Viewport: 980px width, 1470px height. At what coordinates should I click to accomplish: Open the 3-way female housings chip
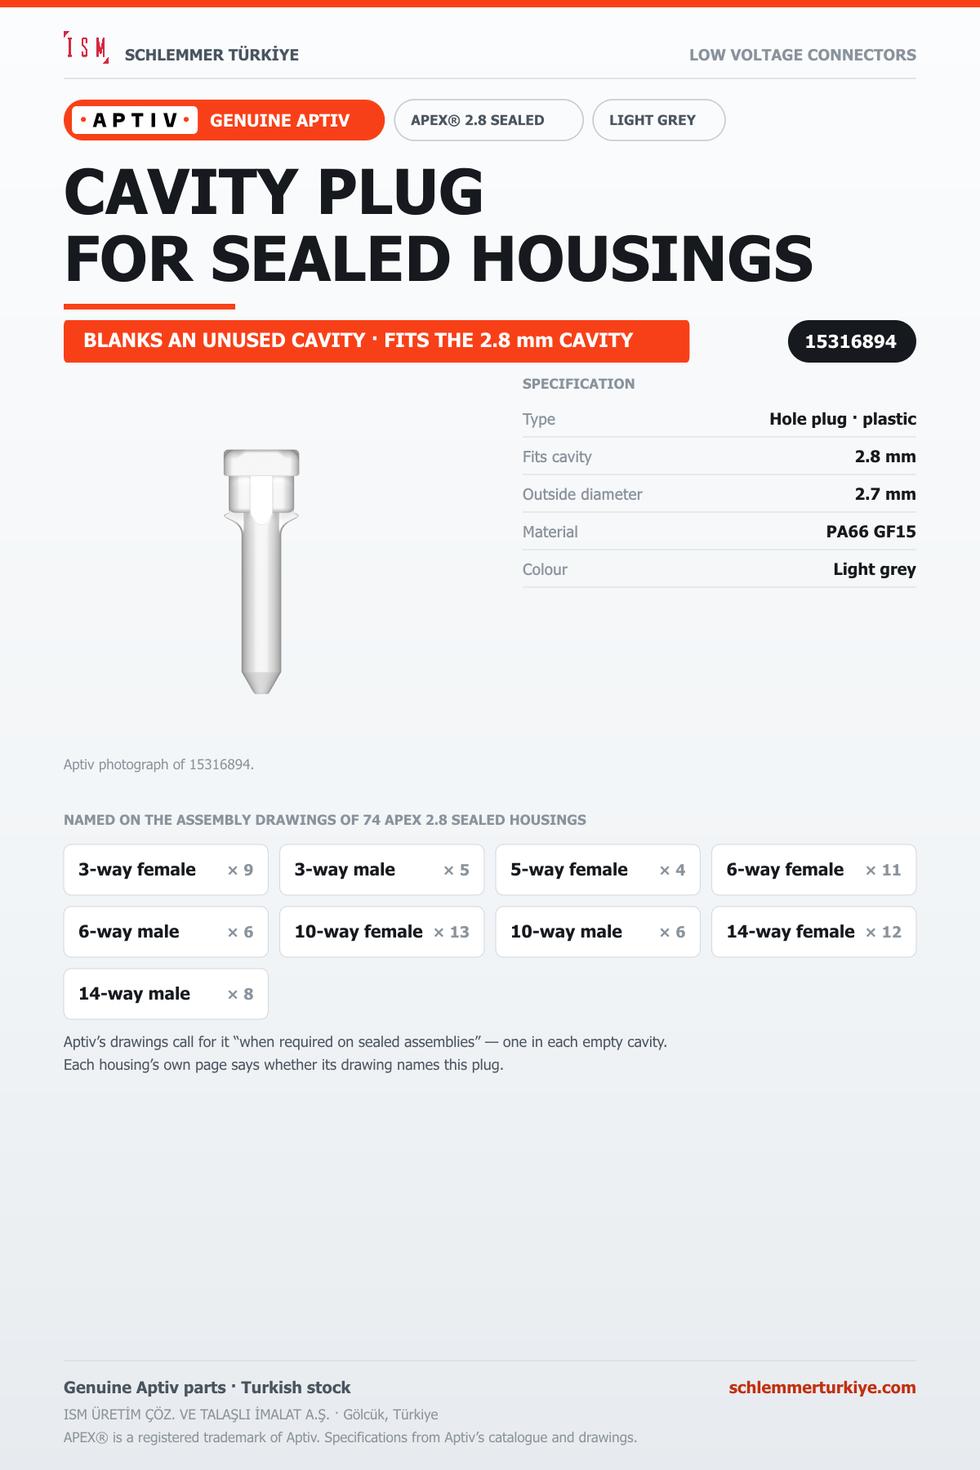(166, 870)
